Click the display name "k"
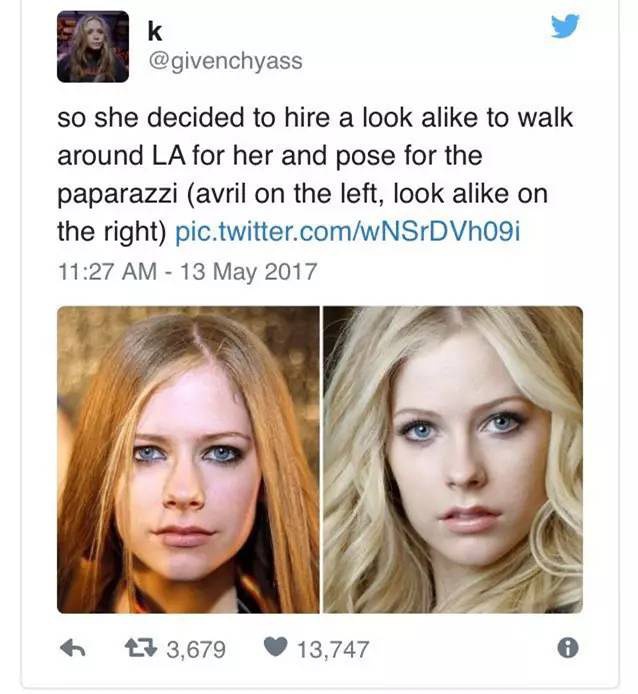The height and width of the screenshot is (694, 638). (154, 31)
